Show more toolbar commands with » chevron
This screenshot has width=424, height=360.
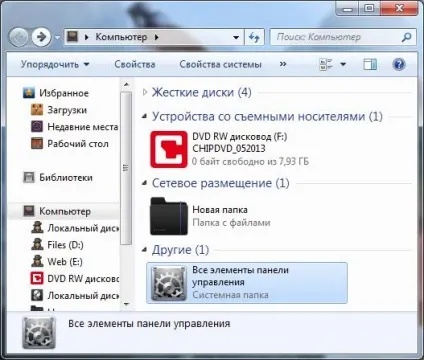pyautogui.click(x=283, y=64)
